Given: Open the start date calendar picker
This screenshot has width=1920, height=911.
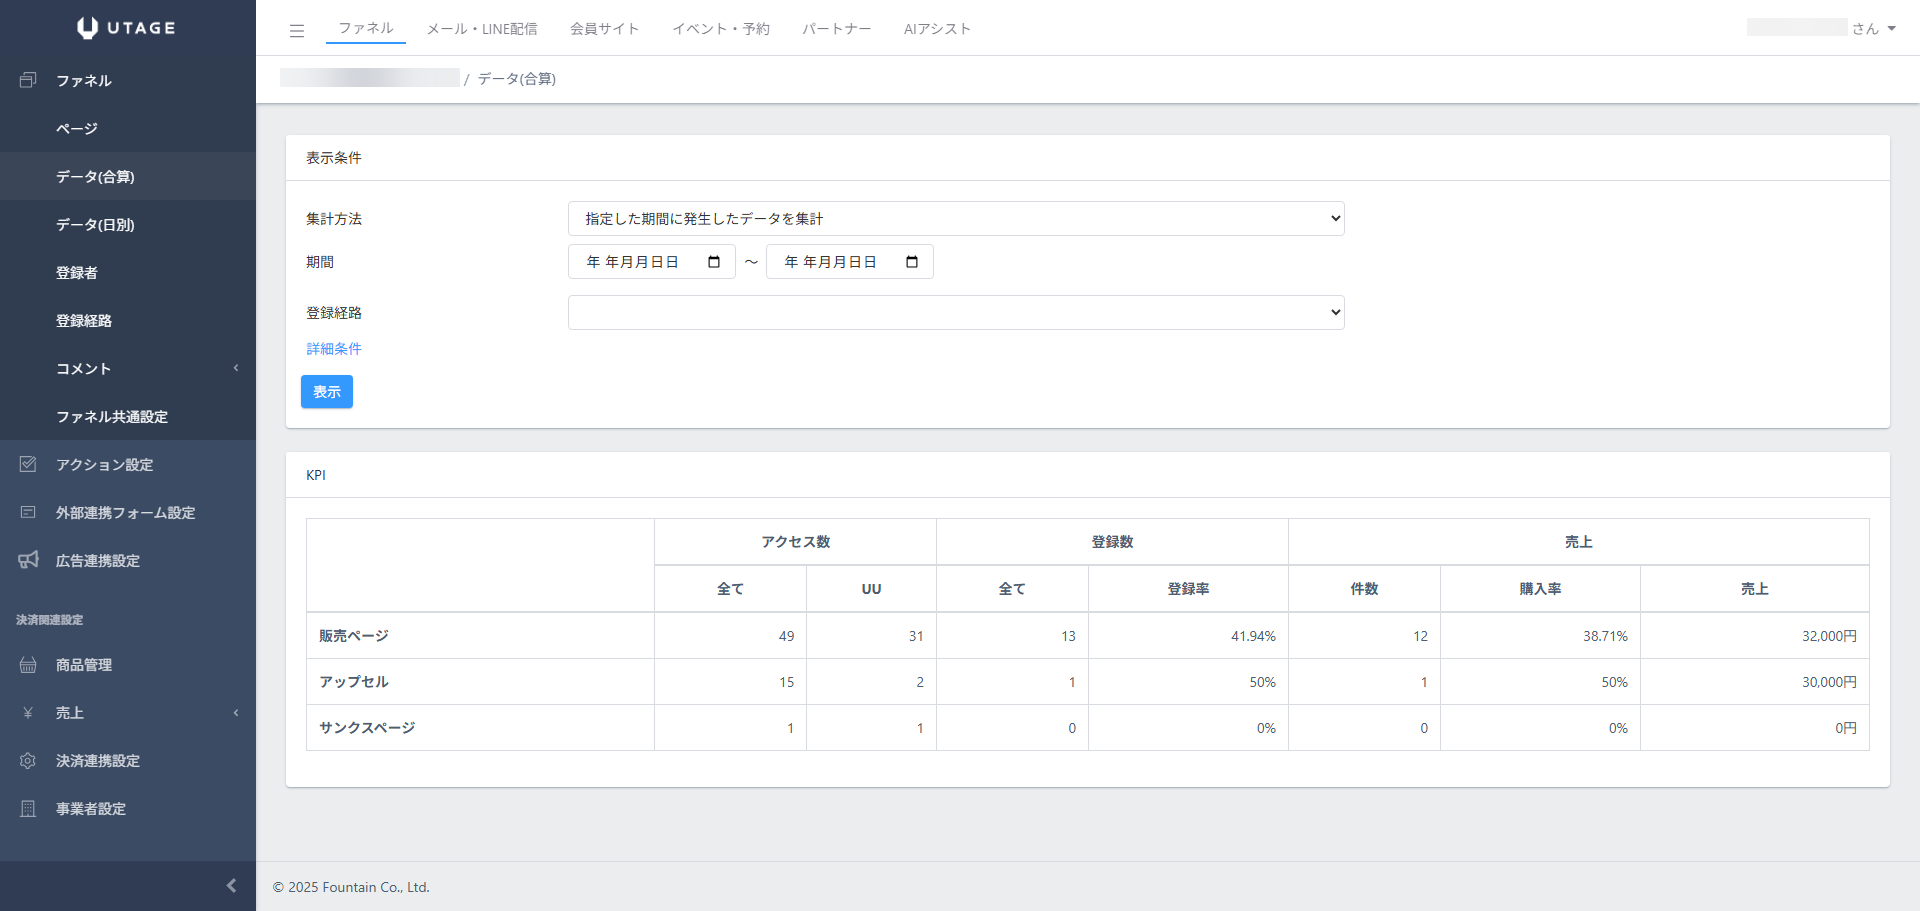Looking at the screenshot, I should (x=714, y=262).
